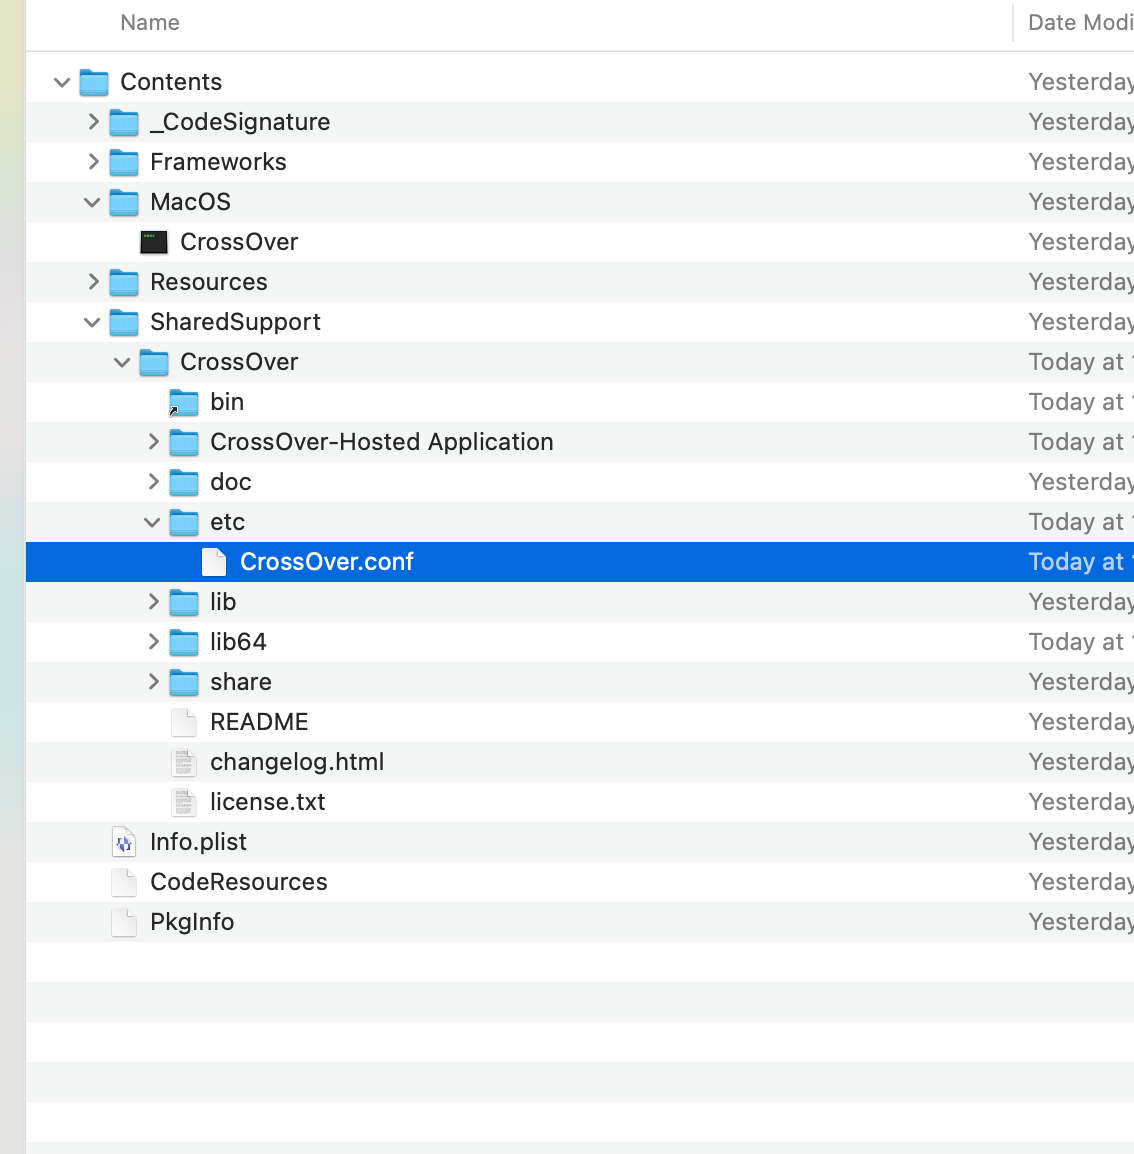Select the Frameworks row name

[x=219, y=162]
